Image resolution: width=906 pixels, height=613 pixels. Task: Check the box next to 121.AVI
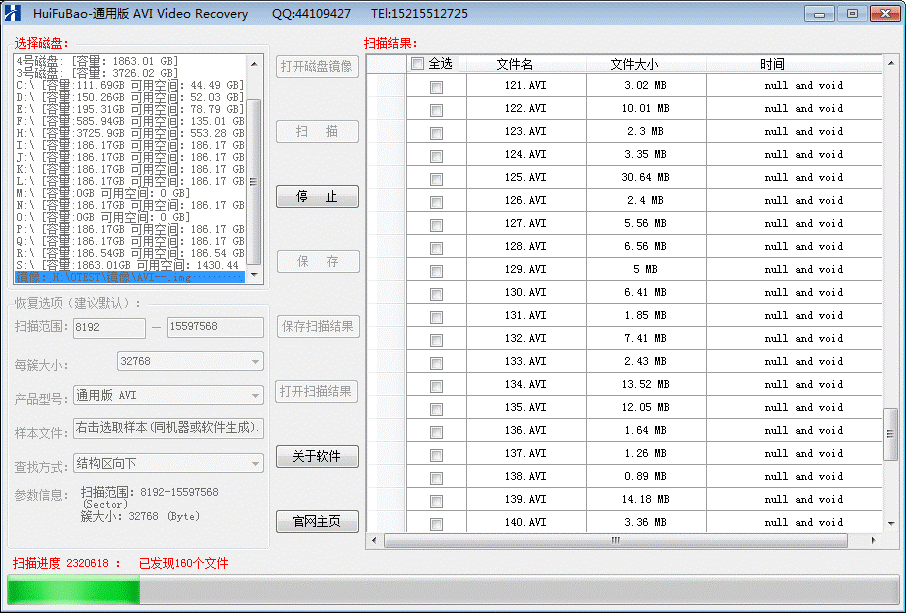coord(435,86)
